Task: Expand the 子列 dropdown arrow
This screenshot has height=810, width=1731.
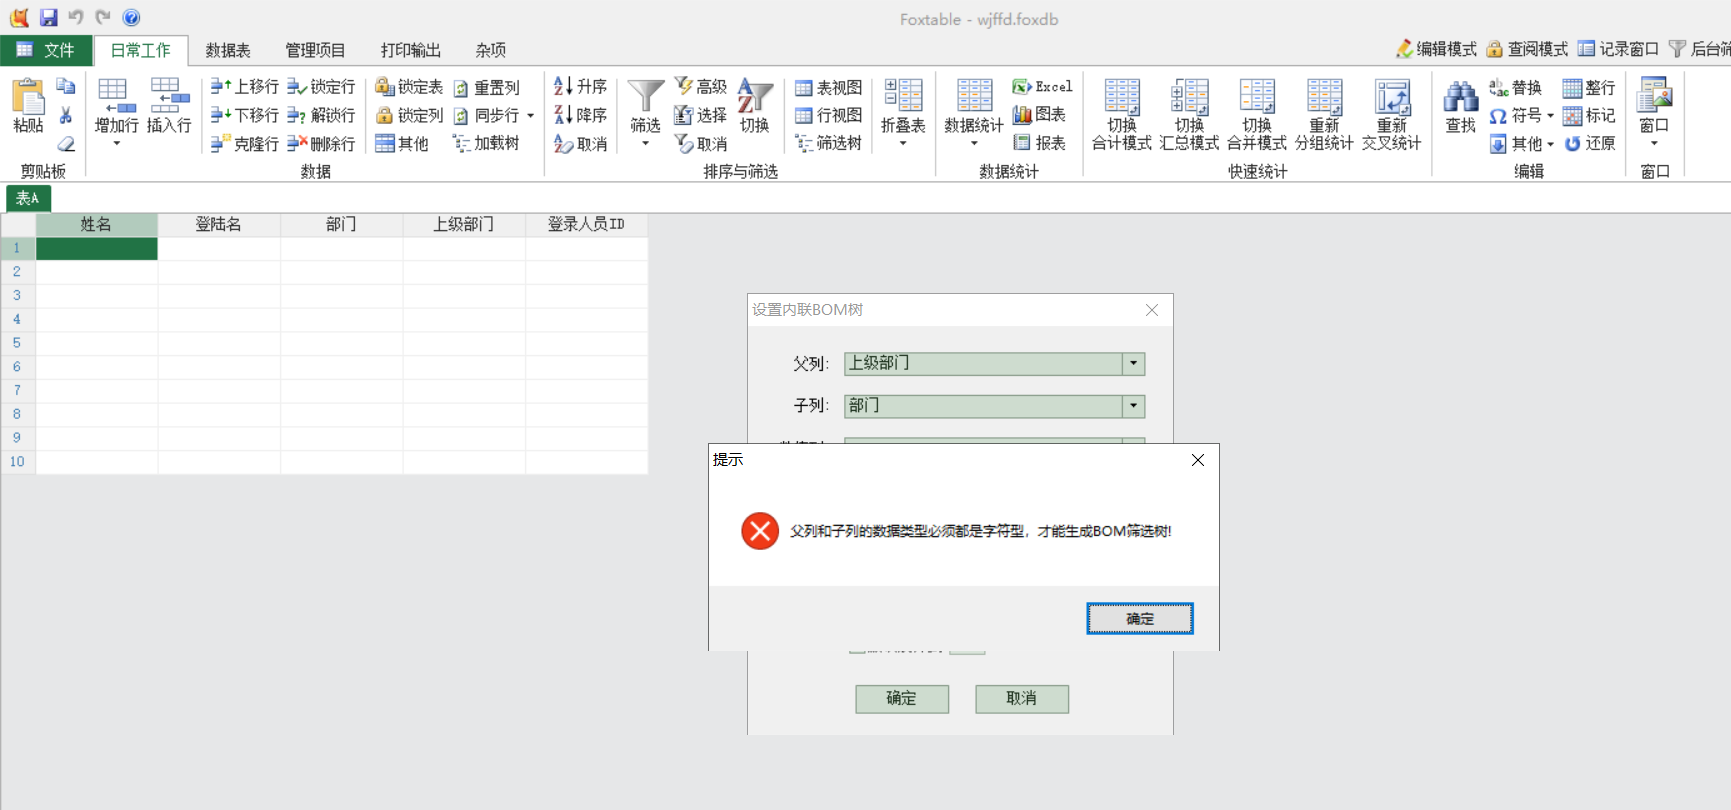Action: [x=1133, y=406]
